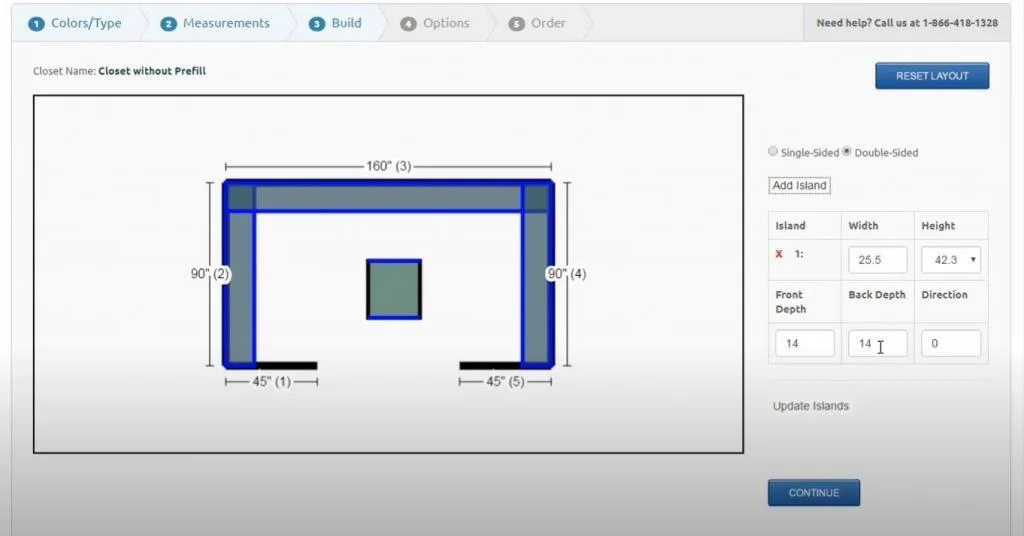1024x536 pixels.
Task: Click the 90" (4) right wall label
Action: point(566,273)
